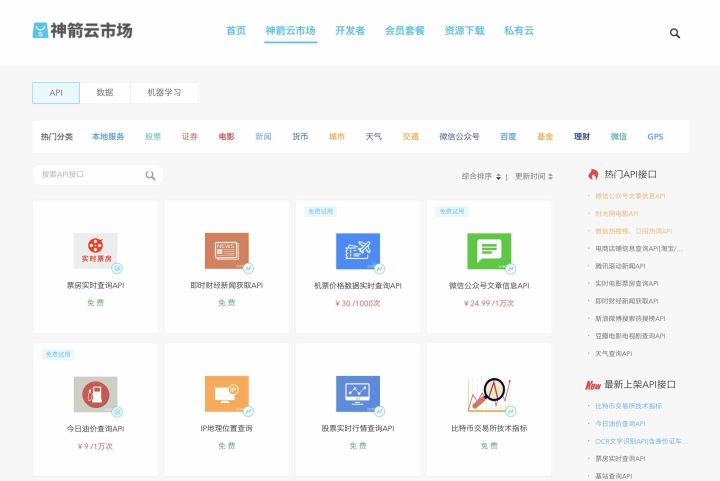Switch to the API tab

click(56, 93)
